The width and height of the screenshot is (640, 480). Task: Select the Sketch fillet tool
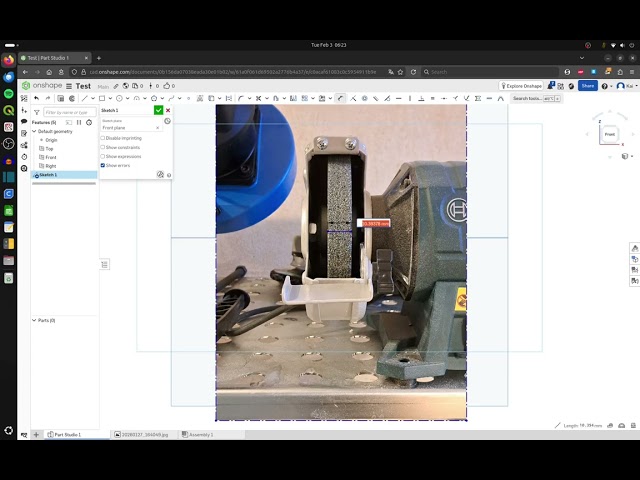241,98
